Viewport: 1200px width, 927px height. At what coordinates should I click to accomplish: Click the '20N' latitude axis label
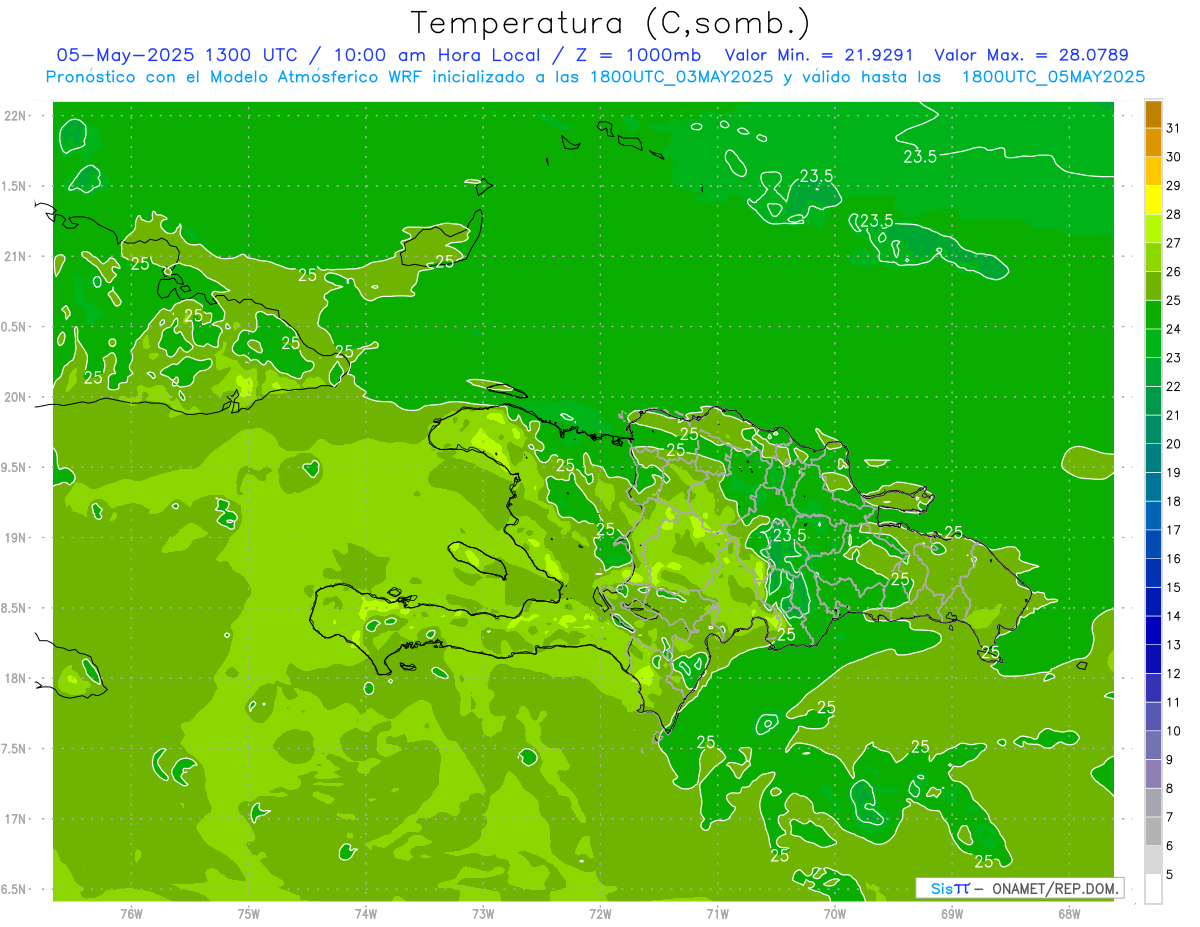pyautogui.click(x=14, y=397)
